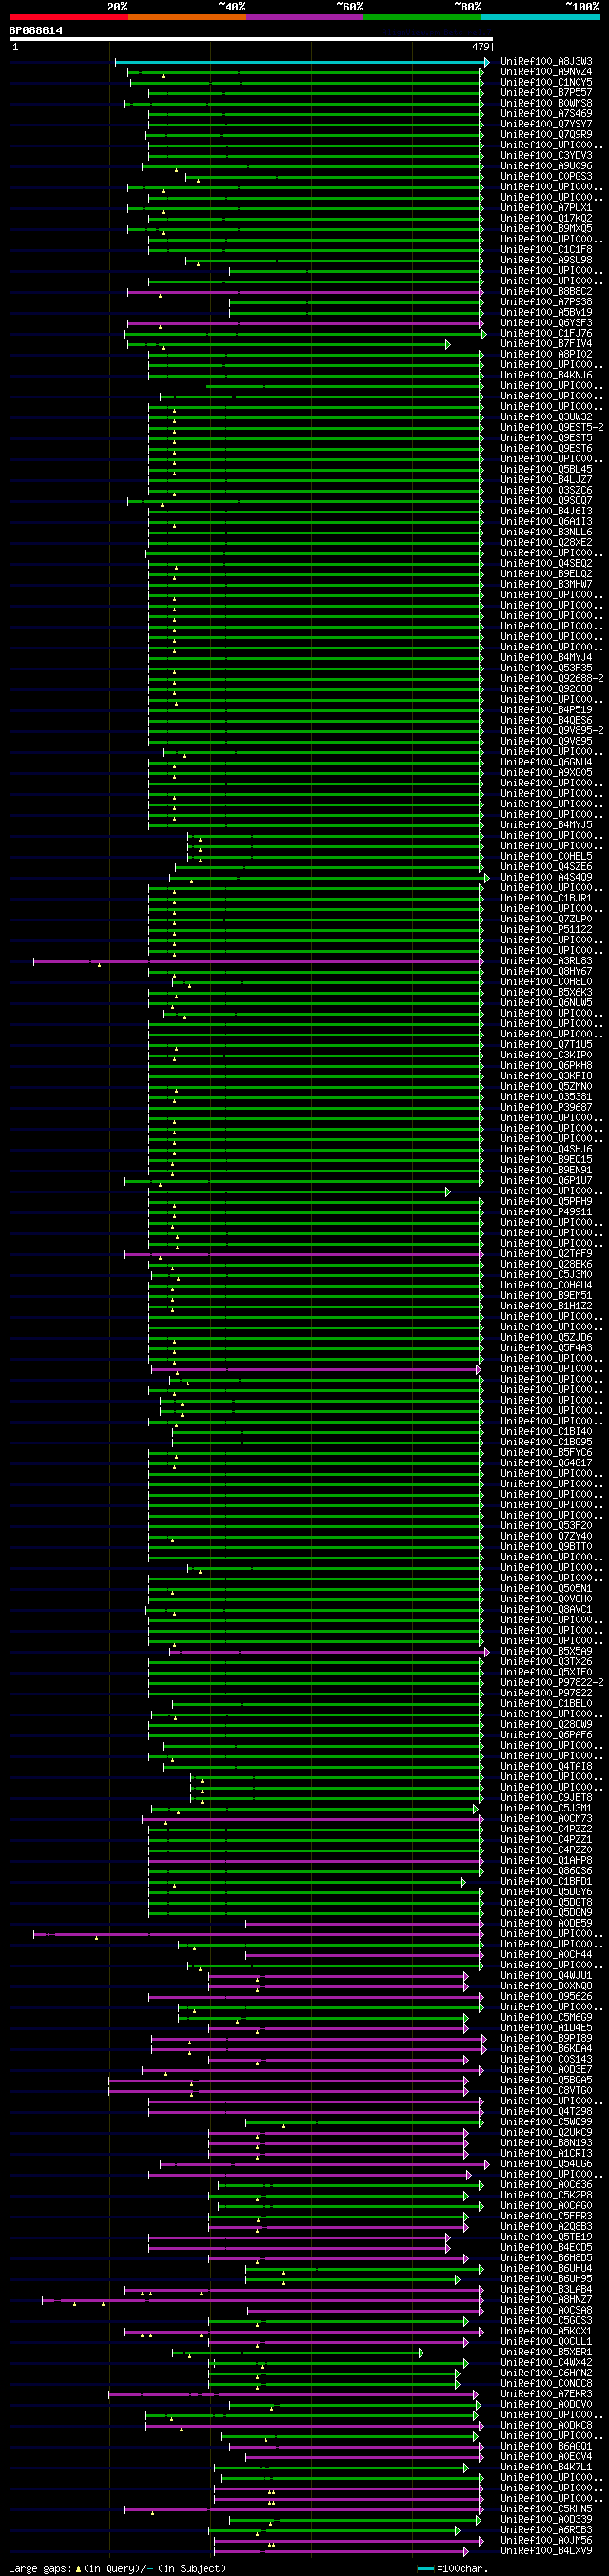
Task: Click the UniRef100_C0HAU4 label
Action: tap(546, 1286)
